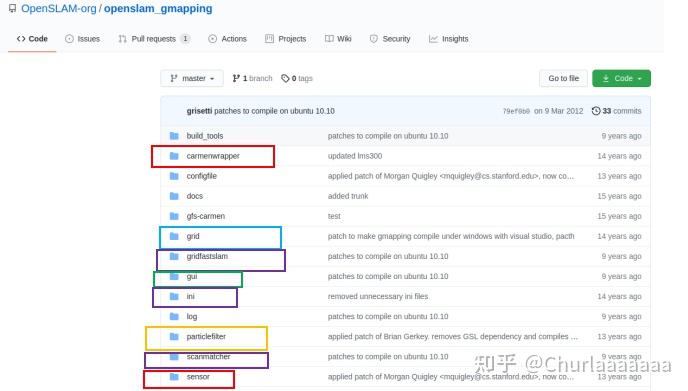View the 0 tags link

click(x=297, y=78)
